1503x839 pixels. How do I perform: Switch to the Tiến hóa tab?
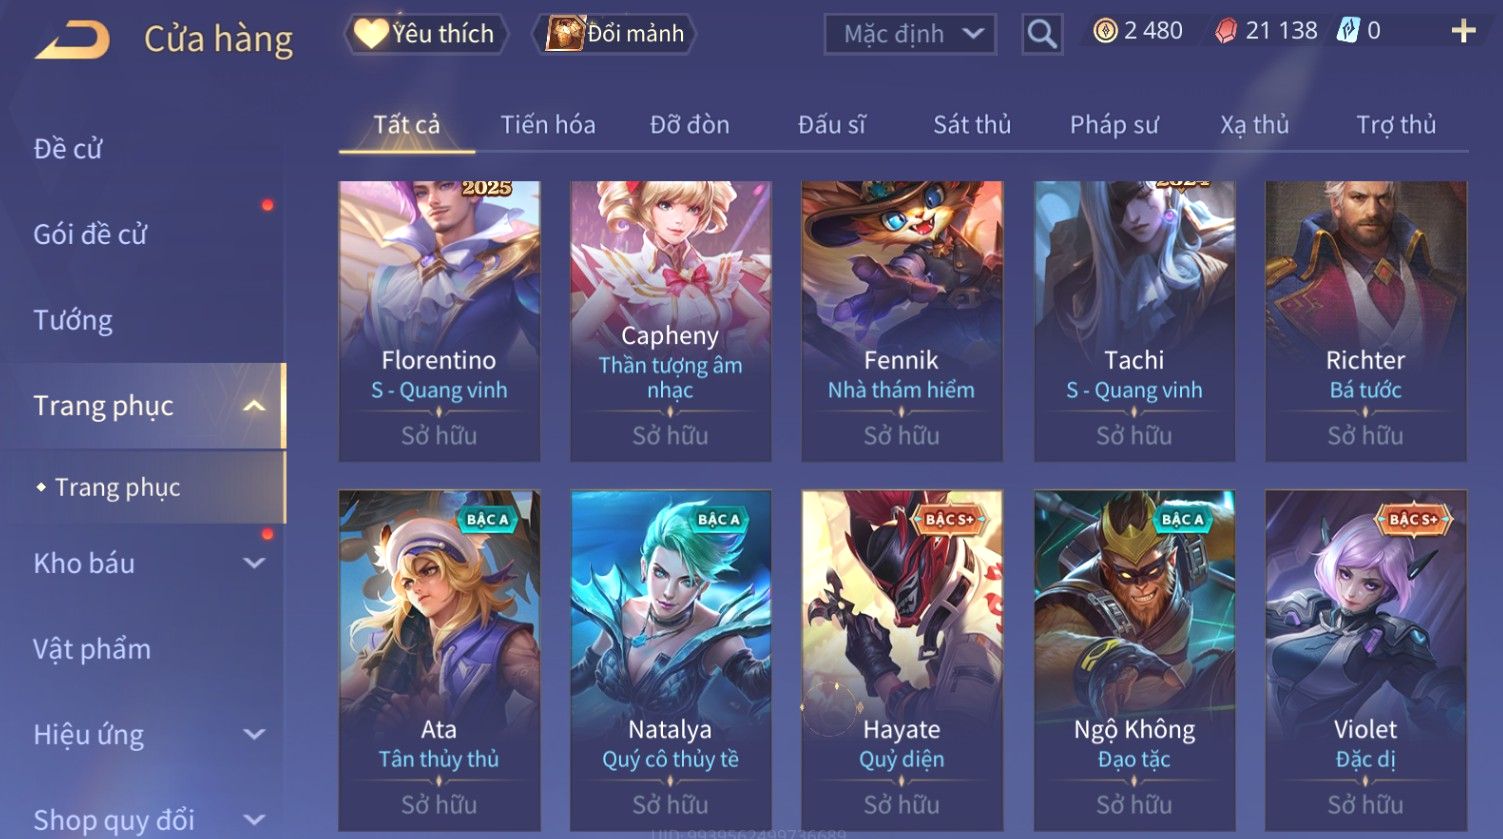(x=548, y=125)
